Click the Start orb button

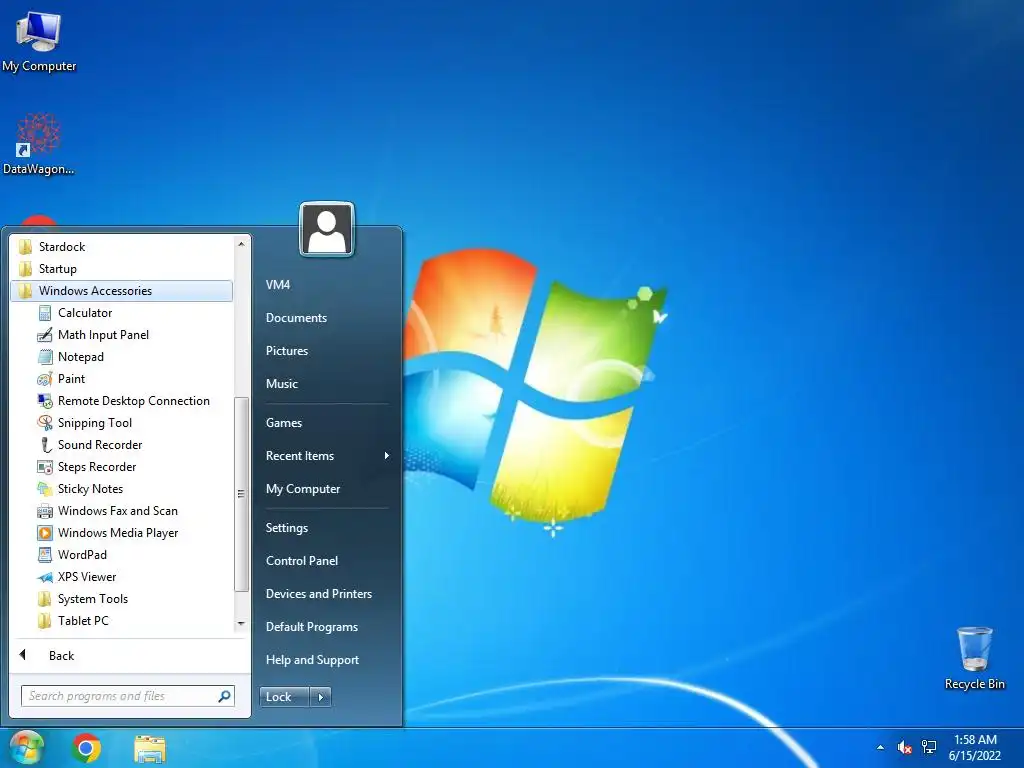26,748
